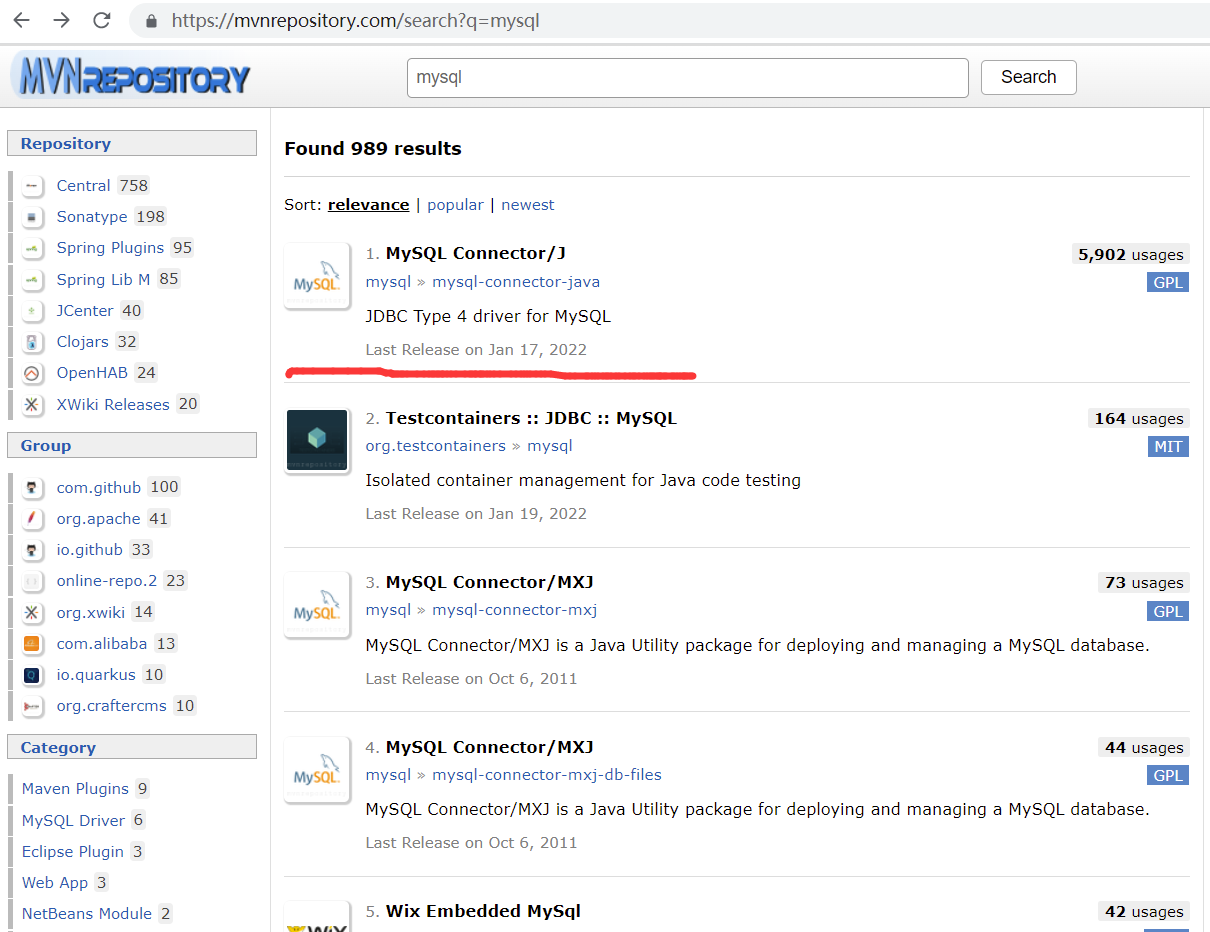Click the com.github group icon
The image size is (1210, 932).
tap(33, 488)
